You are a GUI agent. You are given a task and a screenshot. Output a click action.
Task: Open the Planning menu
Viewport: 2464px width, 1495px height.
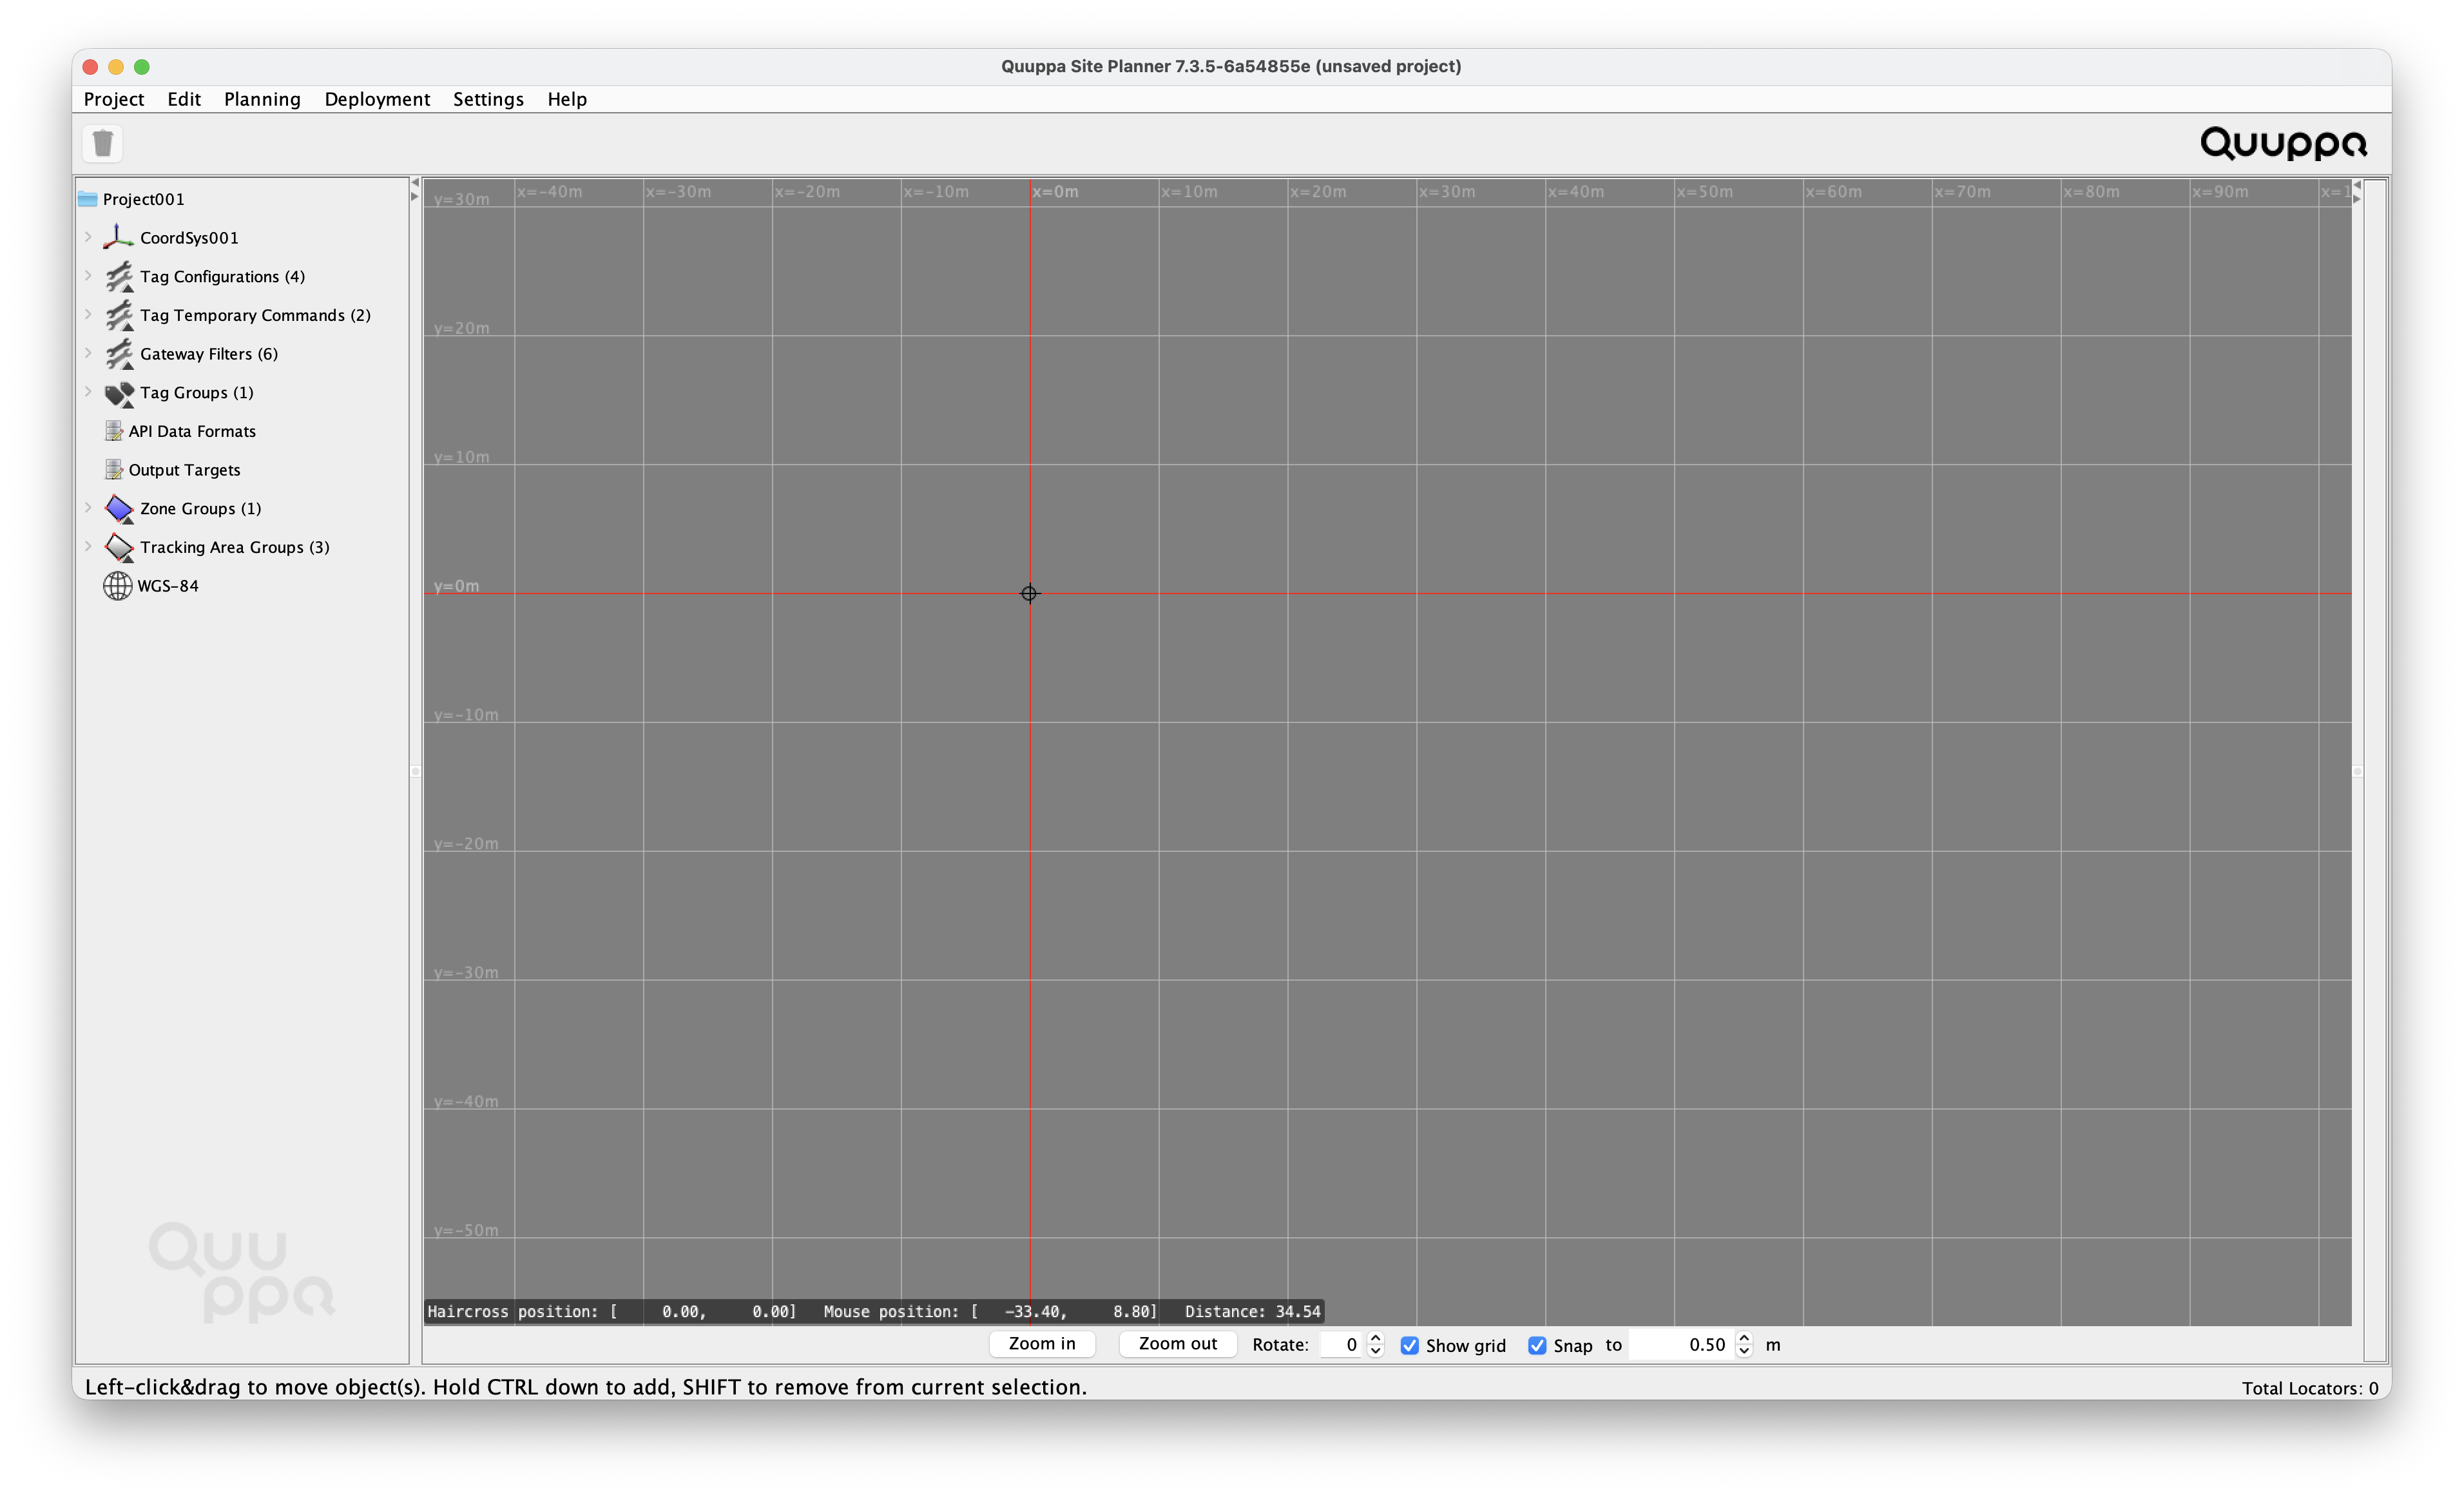[262, 99]
